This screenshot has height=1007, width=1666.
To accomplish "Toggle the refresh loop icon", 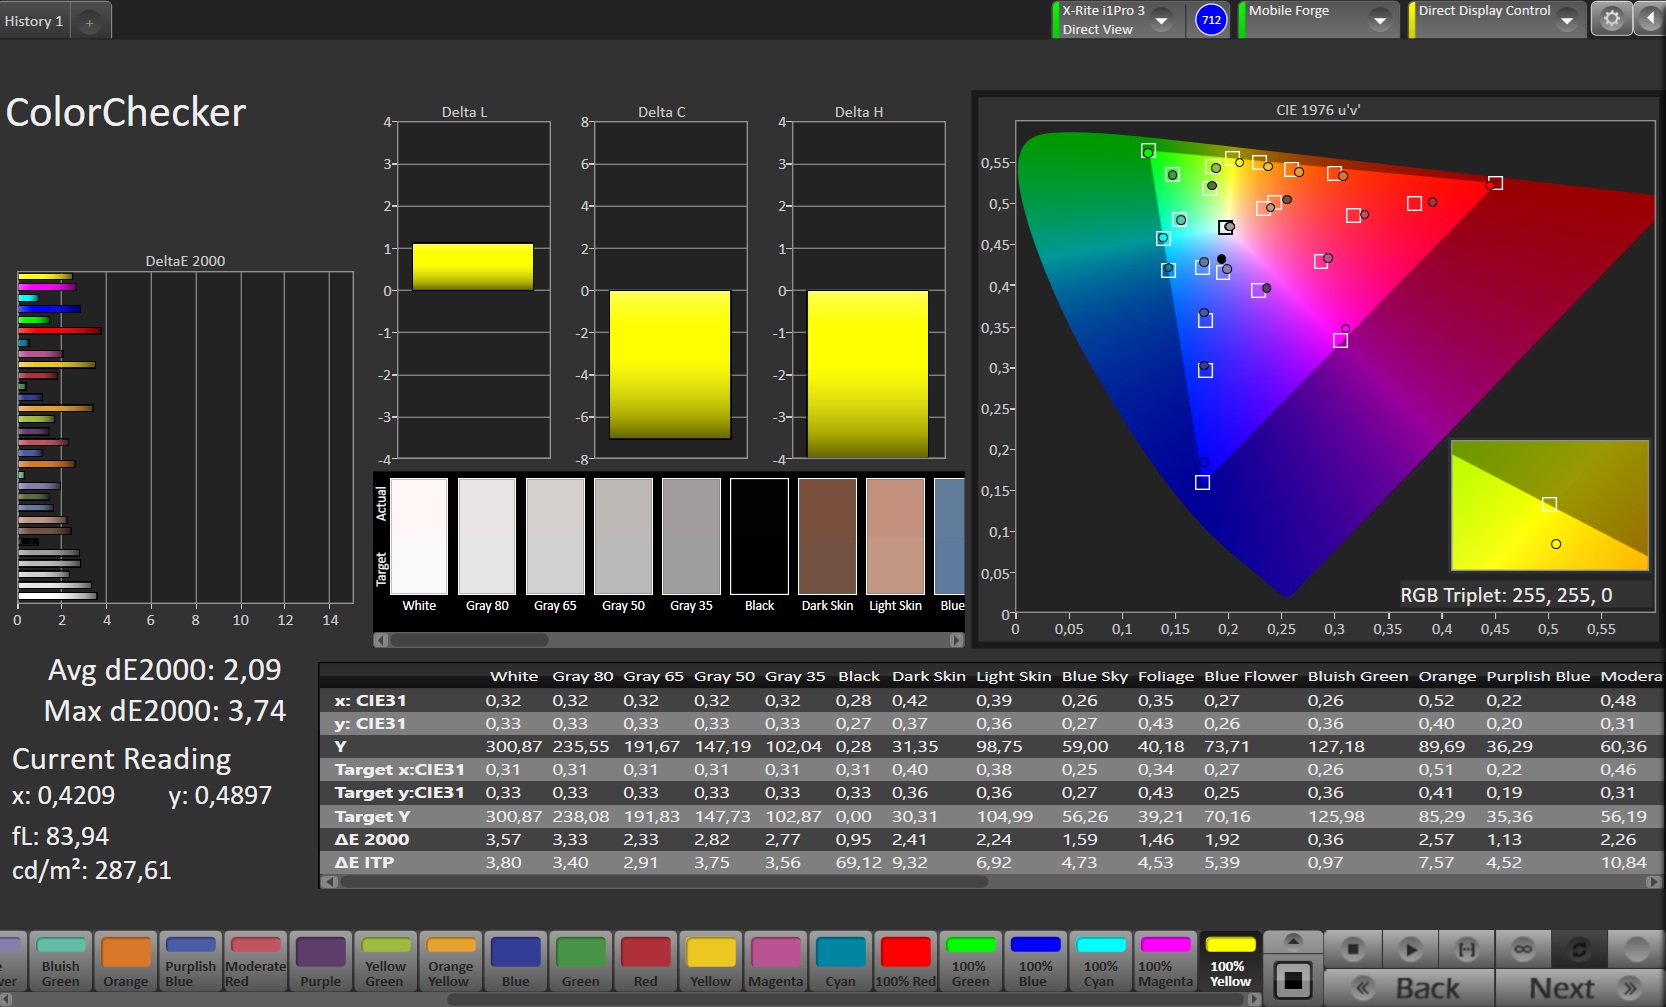I will pos(1580,948).
